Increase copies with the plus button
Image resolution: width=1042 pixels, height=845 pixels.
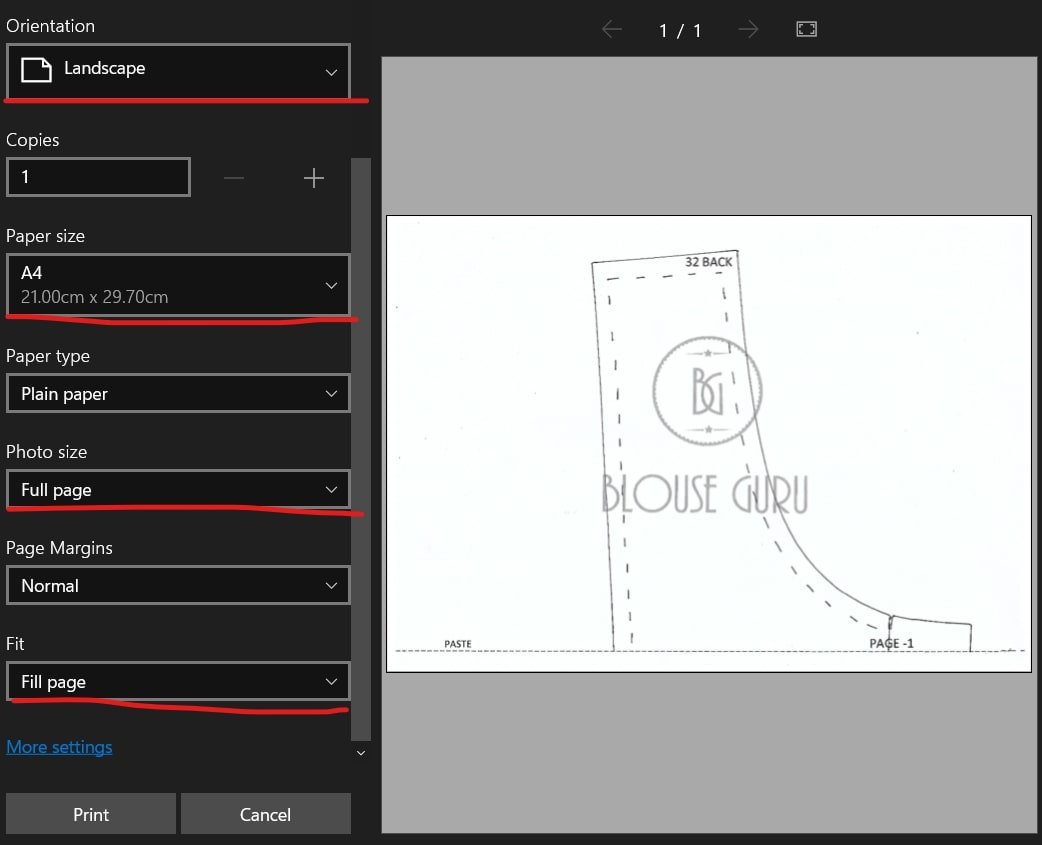pyautogui.click(x=314, y=178)
